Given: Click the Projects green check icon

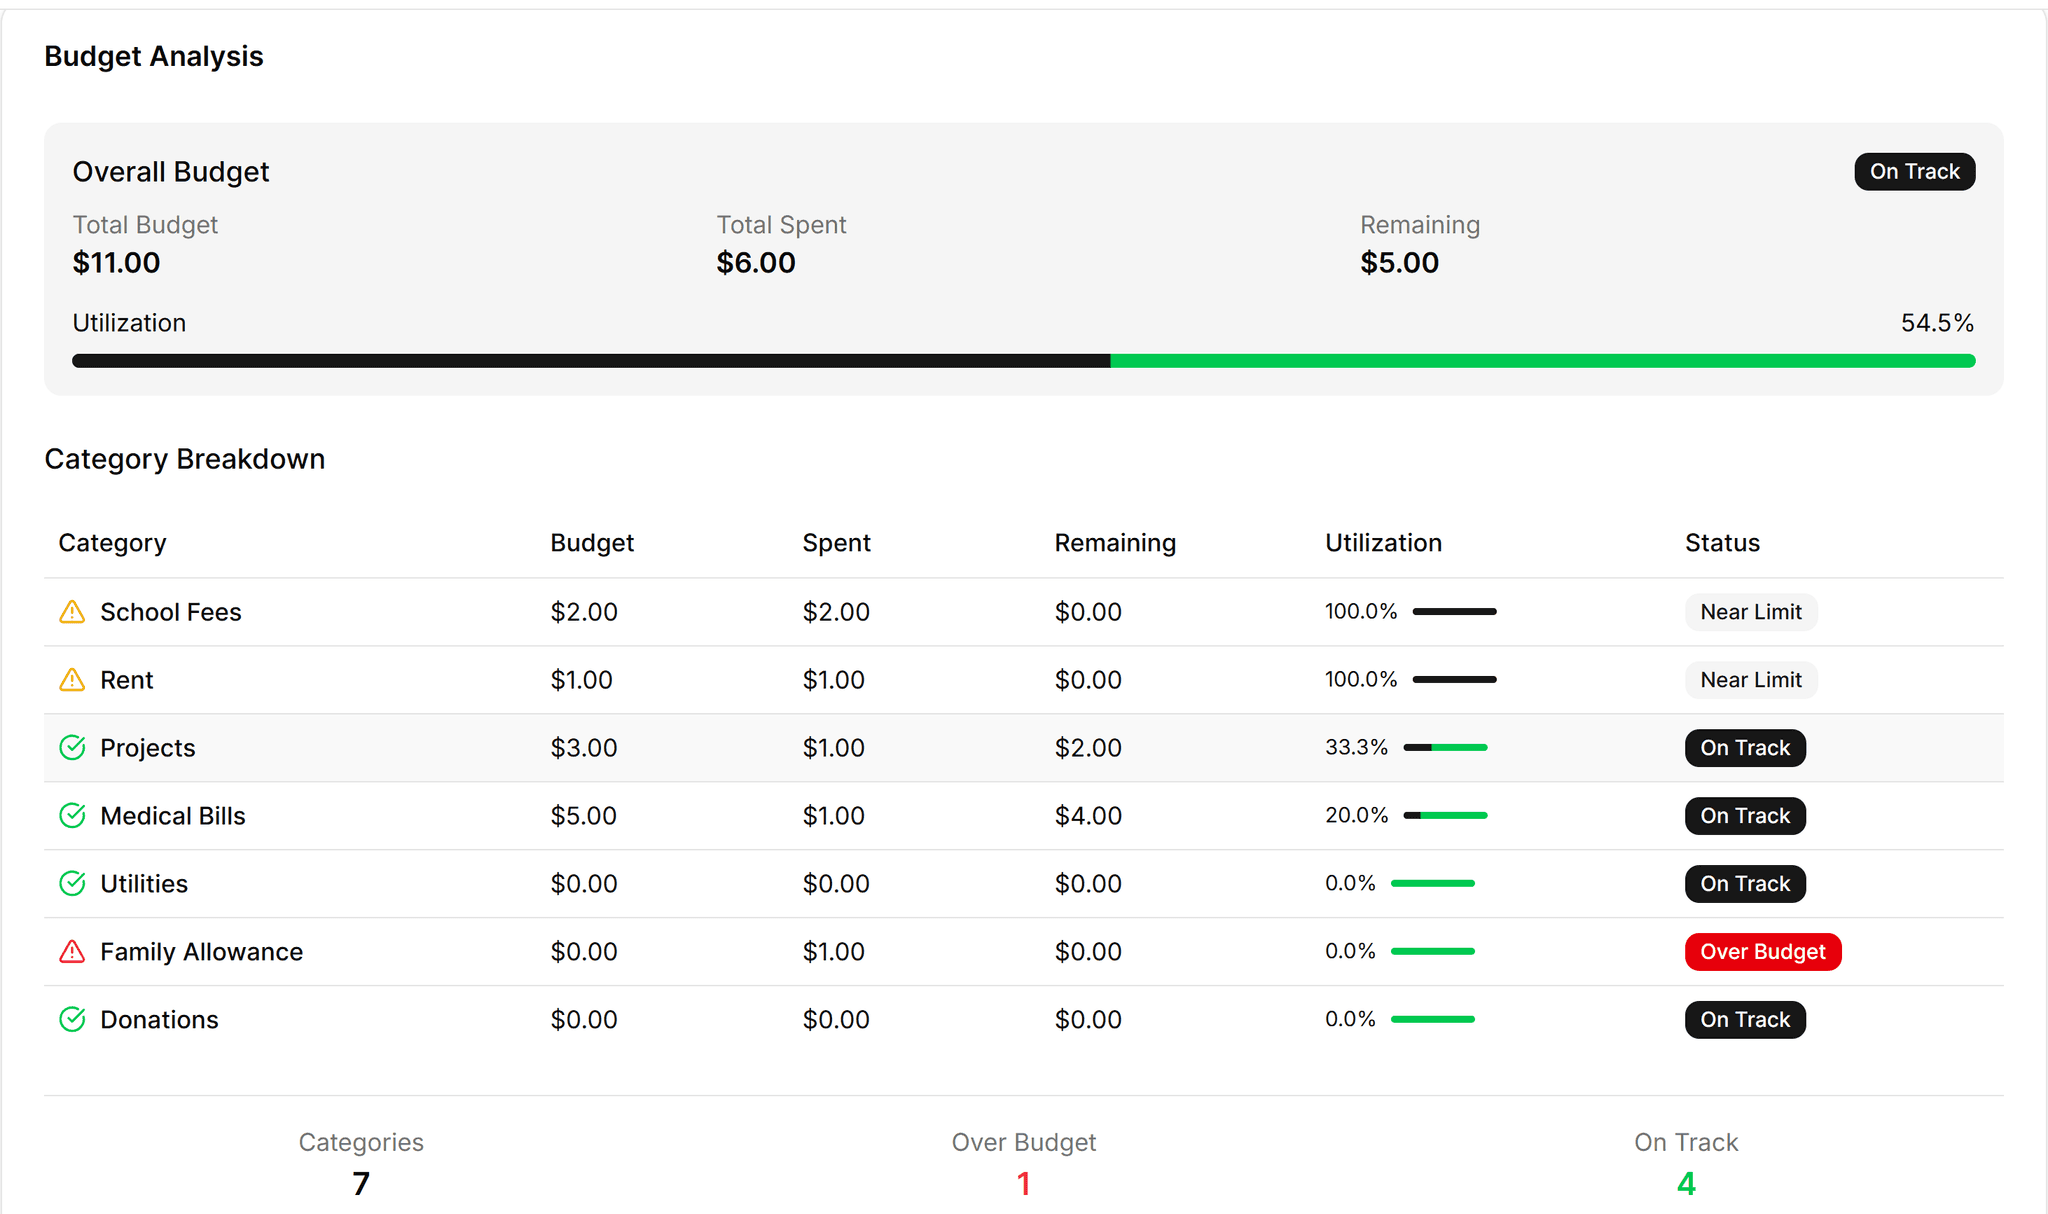Looking at the screenshot, I should click(72, 748).
